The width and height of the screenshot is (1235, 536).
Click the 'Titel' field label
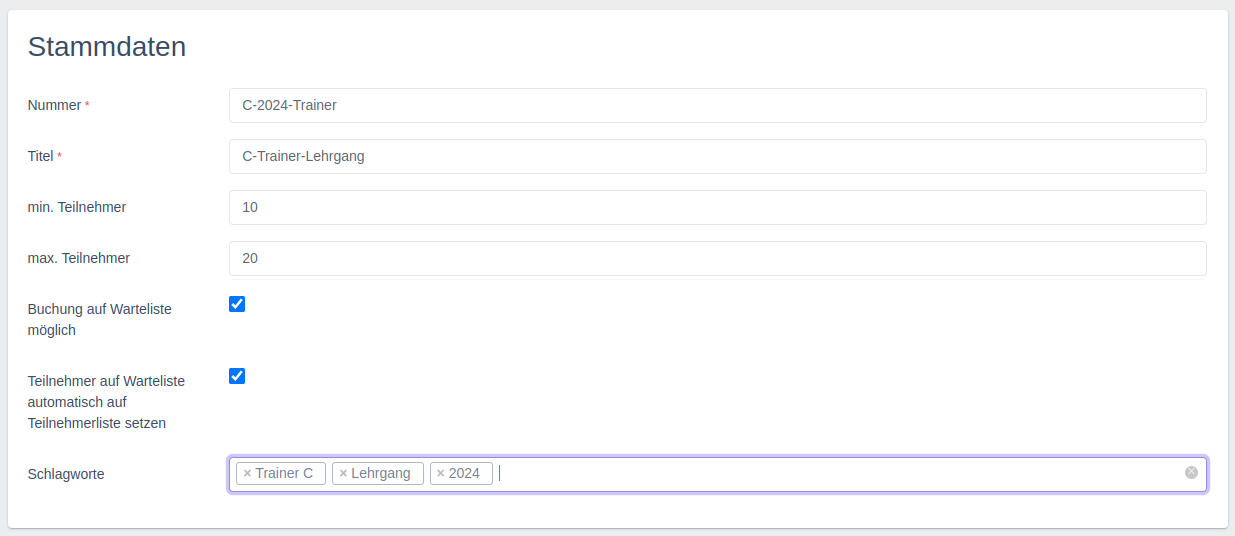pos(40,156)
